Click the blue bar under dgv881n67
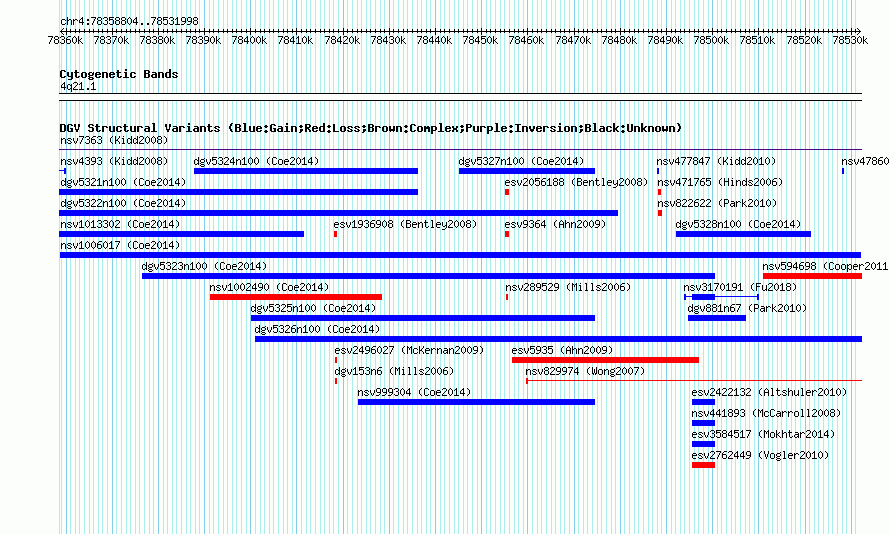This screenshot has height=534, width=890. tap(717, 318)
